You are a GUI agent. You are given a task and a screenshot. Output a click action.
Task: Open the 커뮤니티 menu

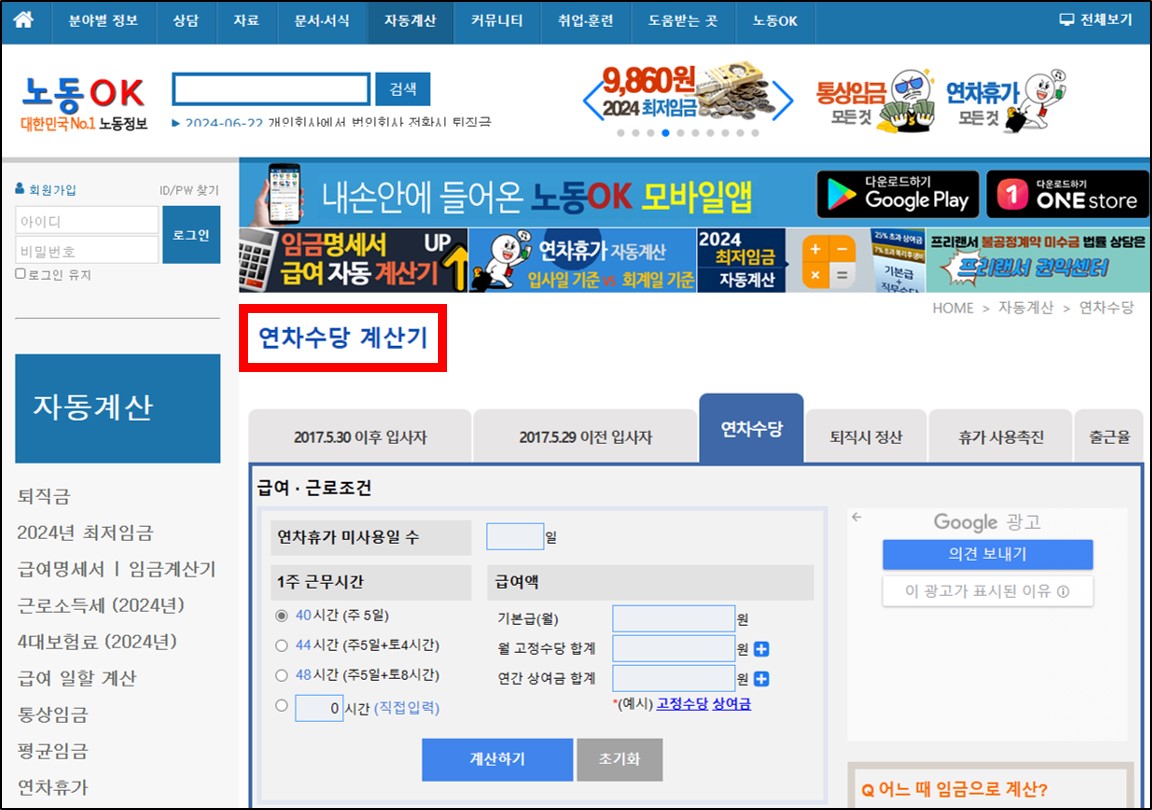point(497,22)
